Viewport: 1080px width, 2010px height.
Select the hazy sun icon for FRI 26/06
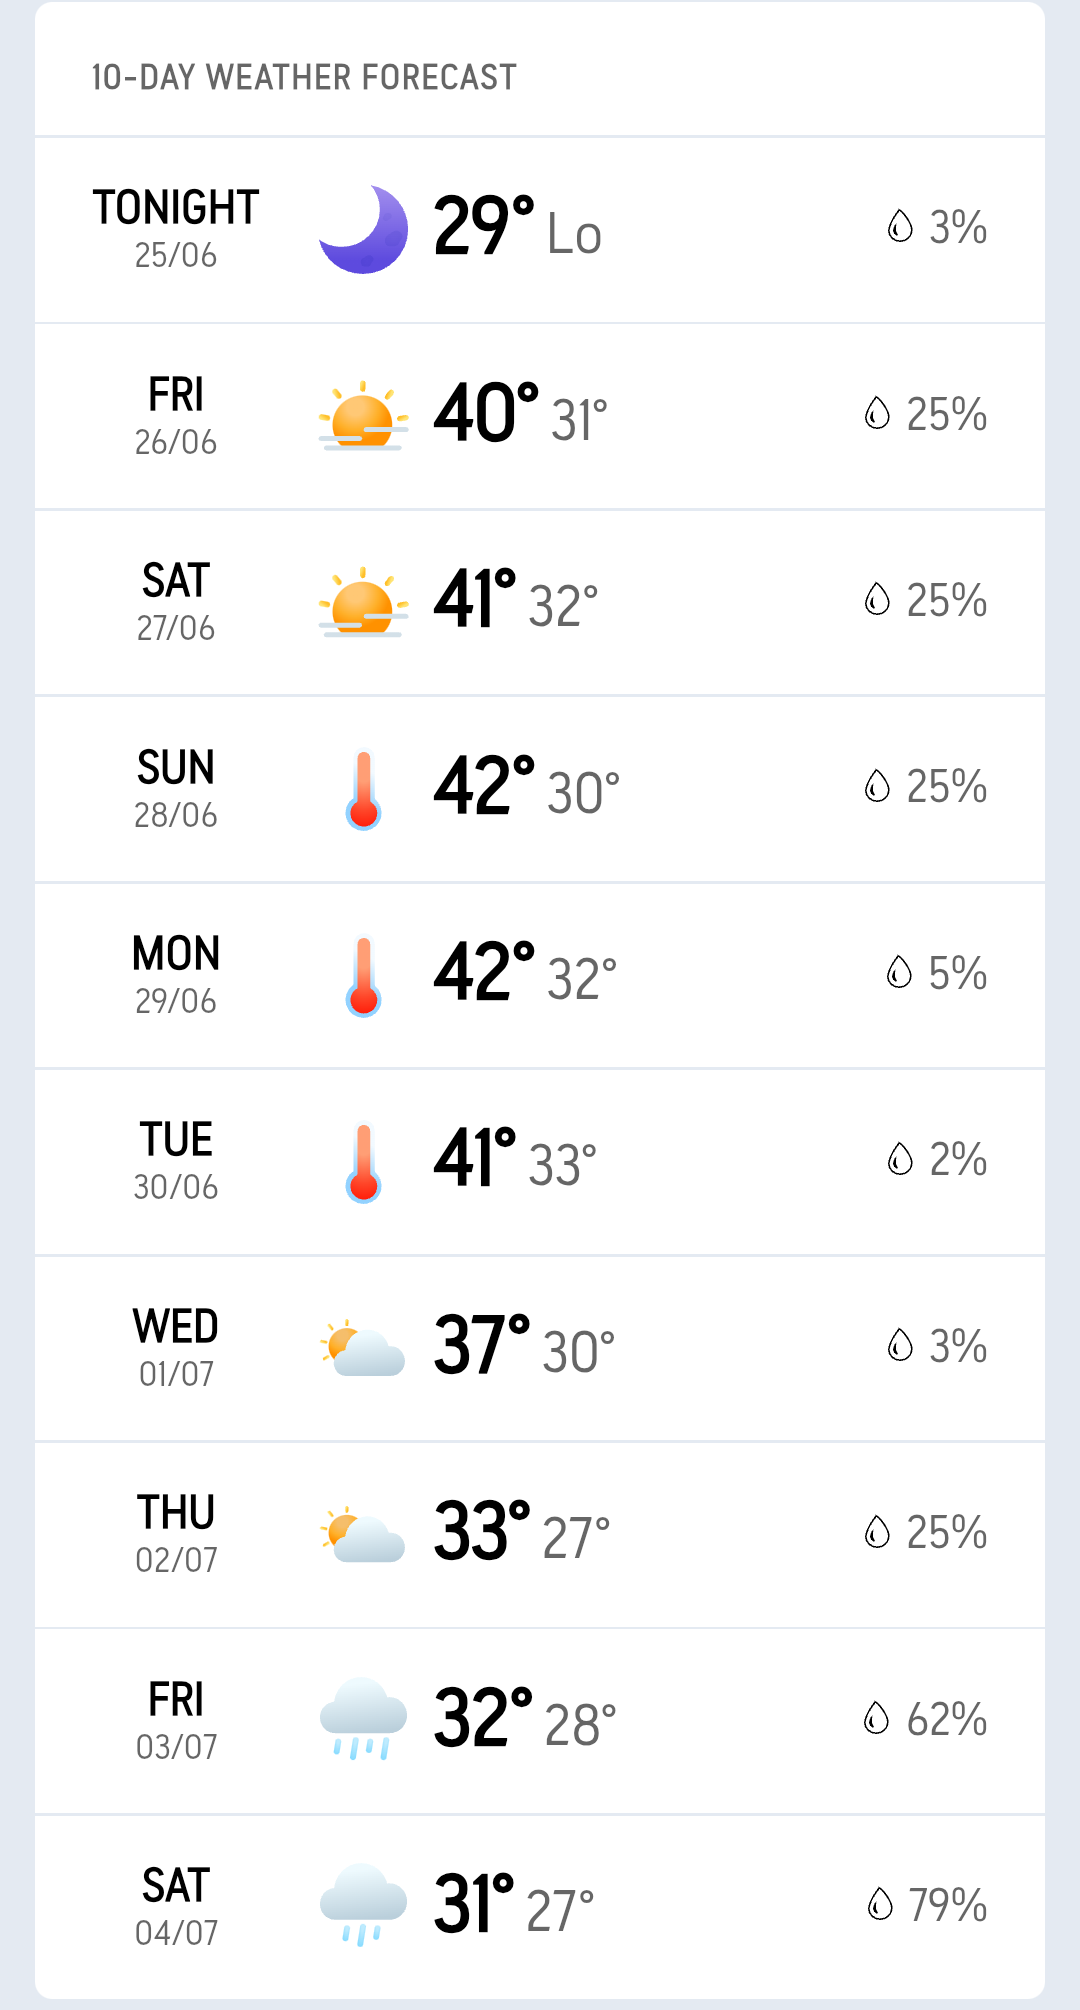(363, 416)
